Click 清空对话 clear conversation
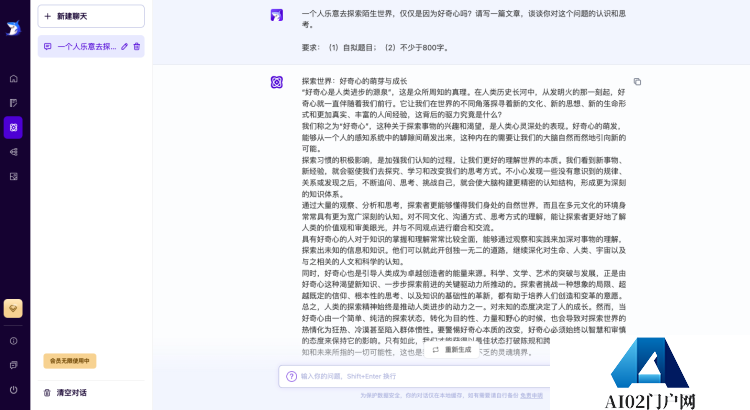 (65, 393)
